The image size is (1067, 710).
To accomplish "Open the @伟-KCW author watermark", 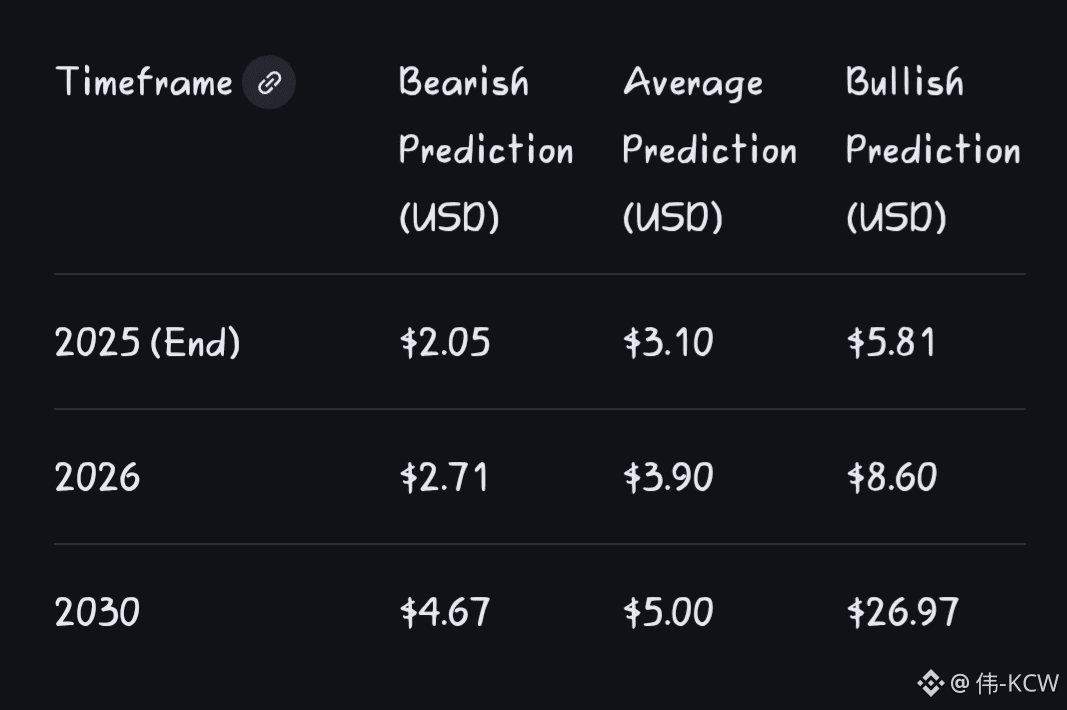I will [1004, 684].
